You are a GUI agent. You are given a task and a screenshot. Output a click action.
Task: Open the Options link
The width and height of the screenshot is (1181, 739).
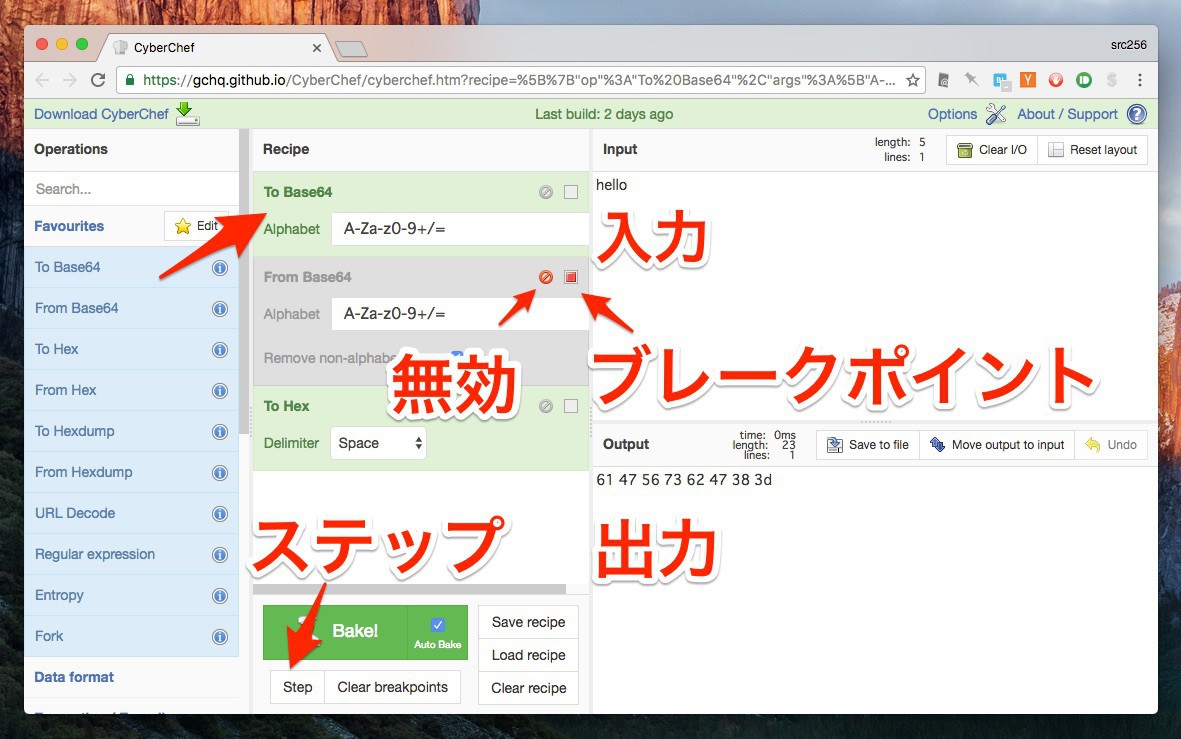(x=952, y=114)
